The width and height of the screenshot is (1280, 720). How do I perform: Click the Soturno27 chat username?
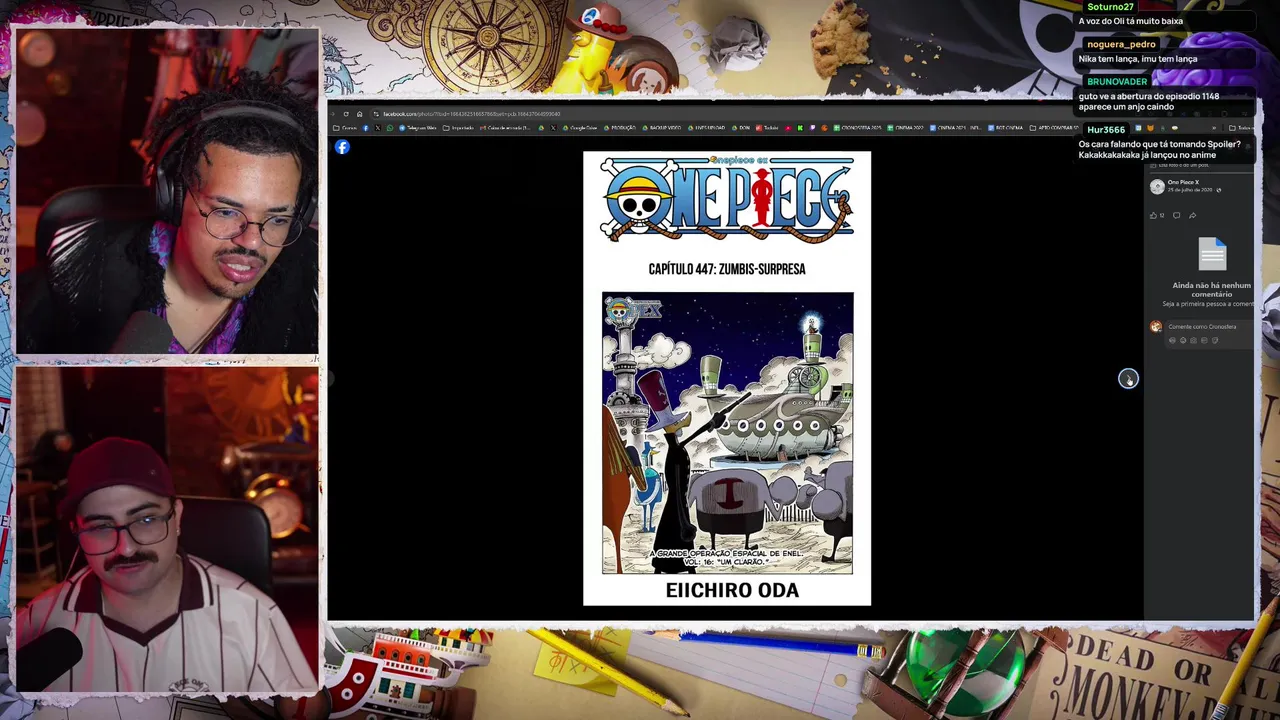point(1111,7)
